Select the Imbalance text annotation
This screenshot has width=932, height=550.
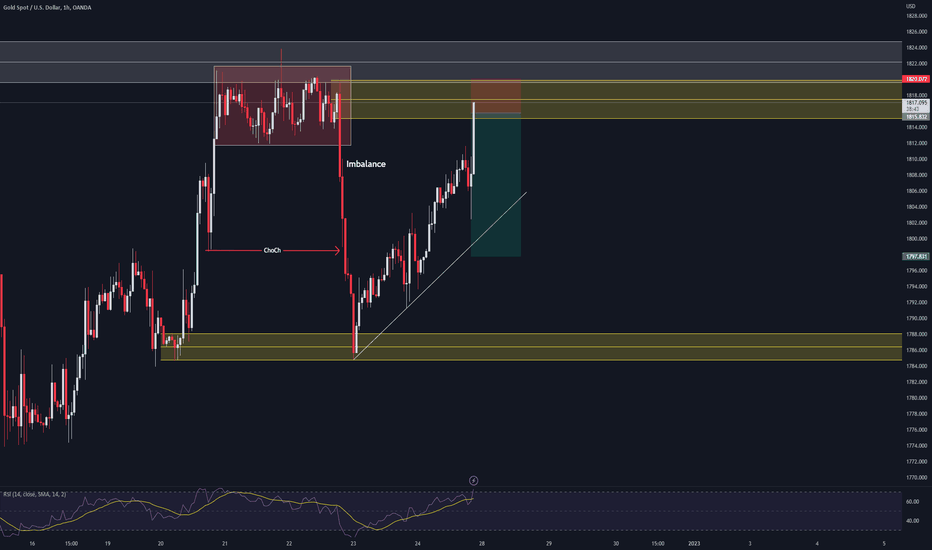pos(366,164)
